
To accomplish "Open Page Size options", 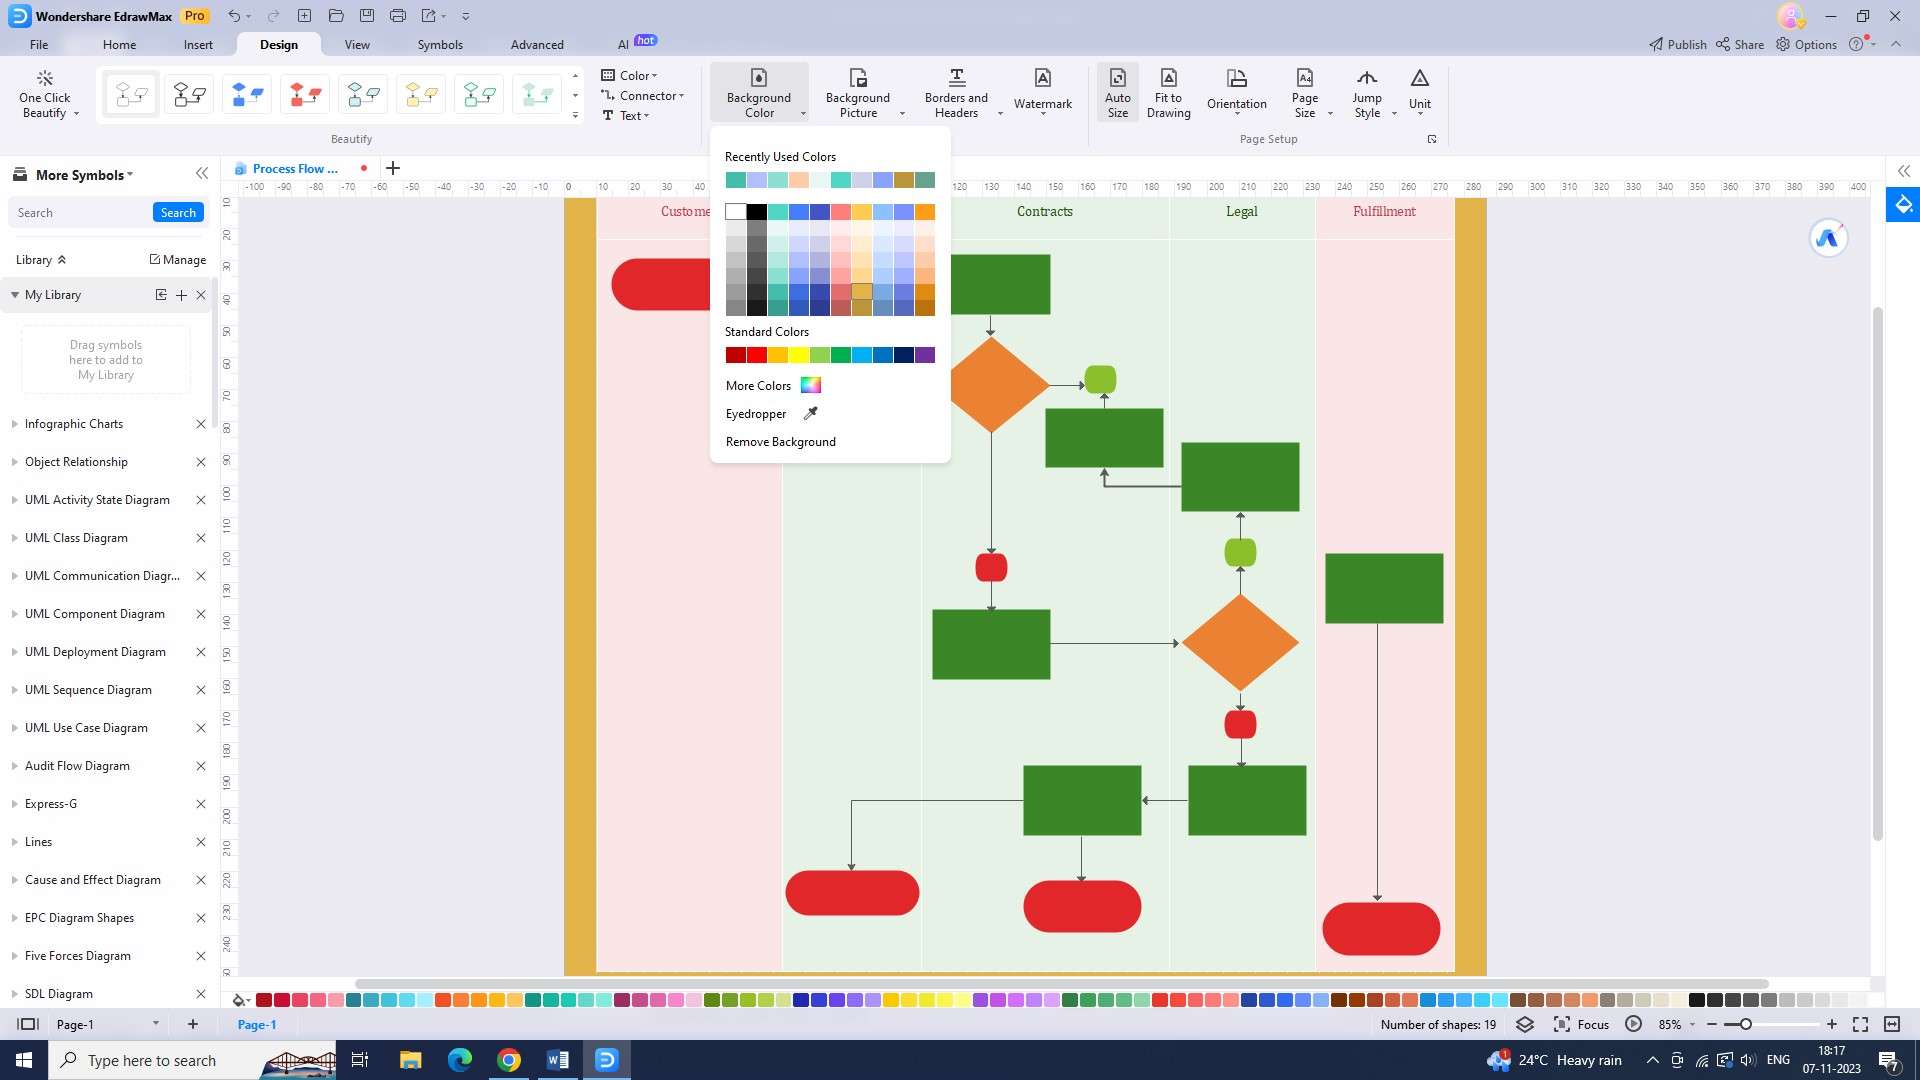I will [x=1306, y=94].
